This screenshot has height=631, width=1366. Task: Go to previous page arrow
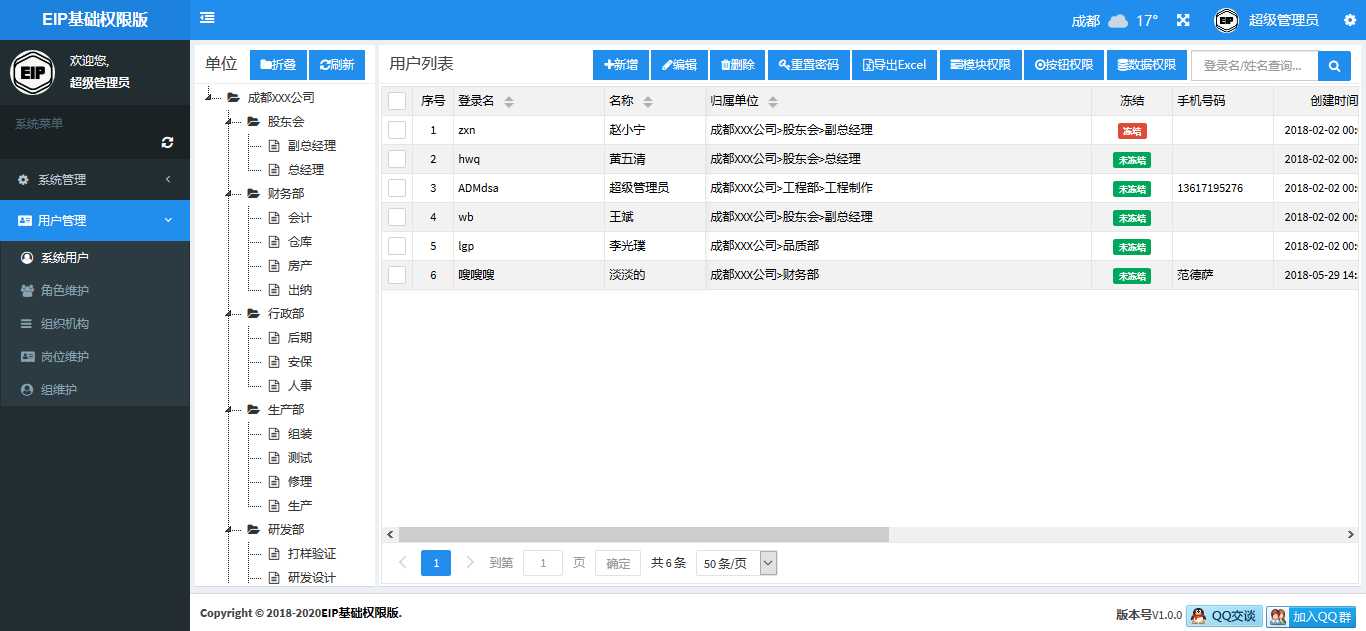tap(402, 563)
